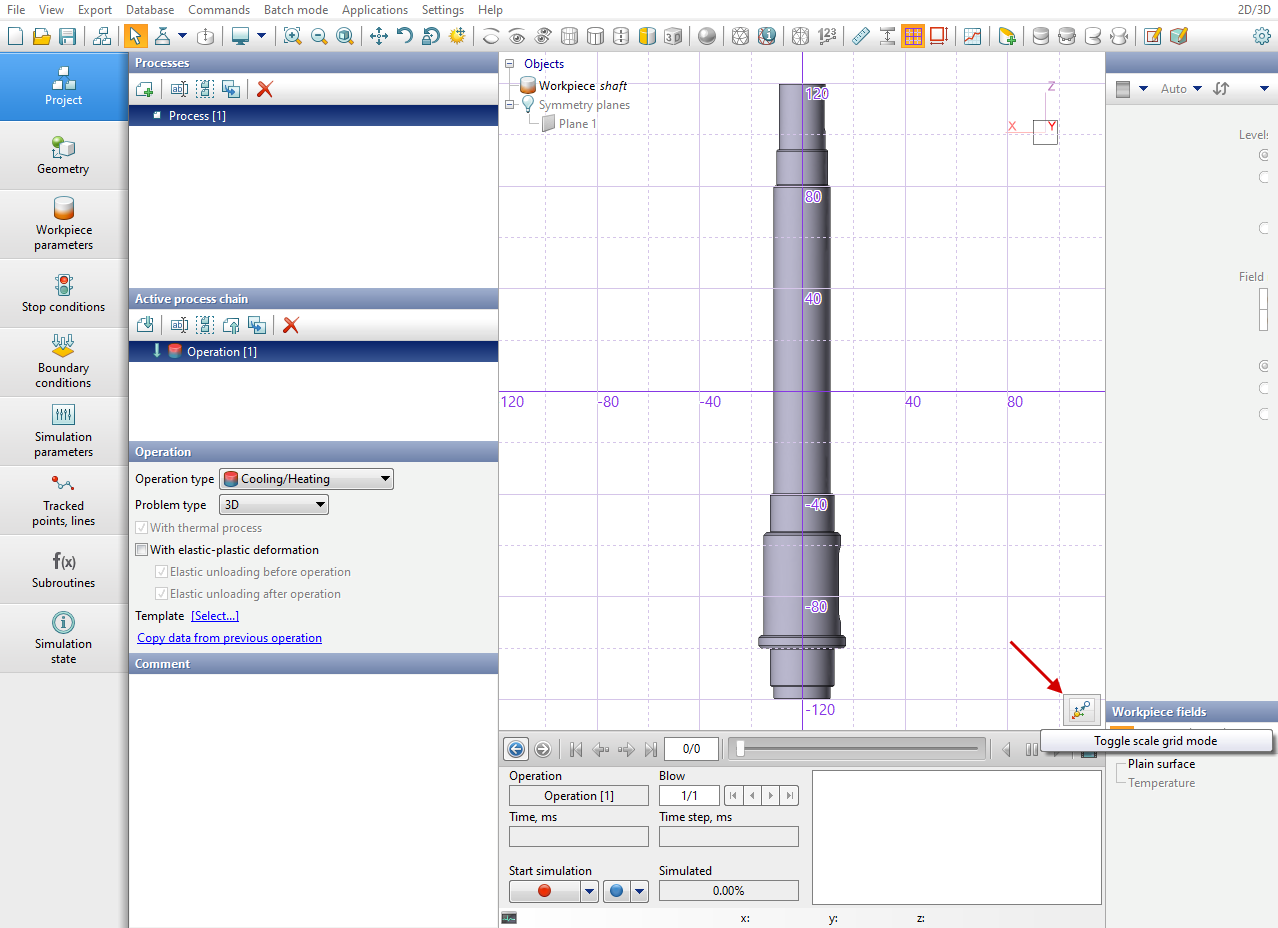Select the zoom out magnifier icon

318,36
